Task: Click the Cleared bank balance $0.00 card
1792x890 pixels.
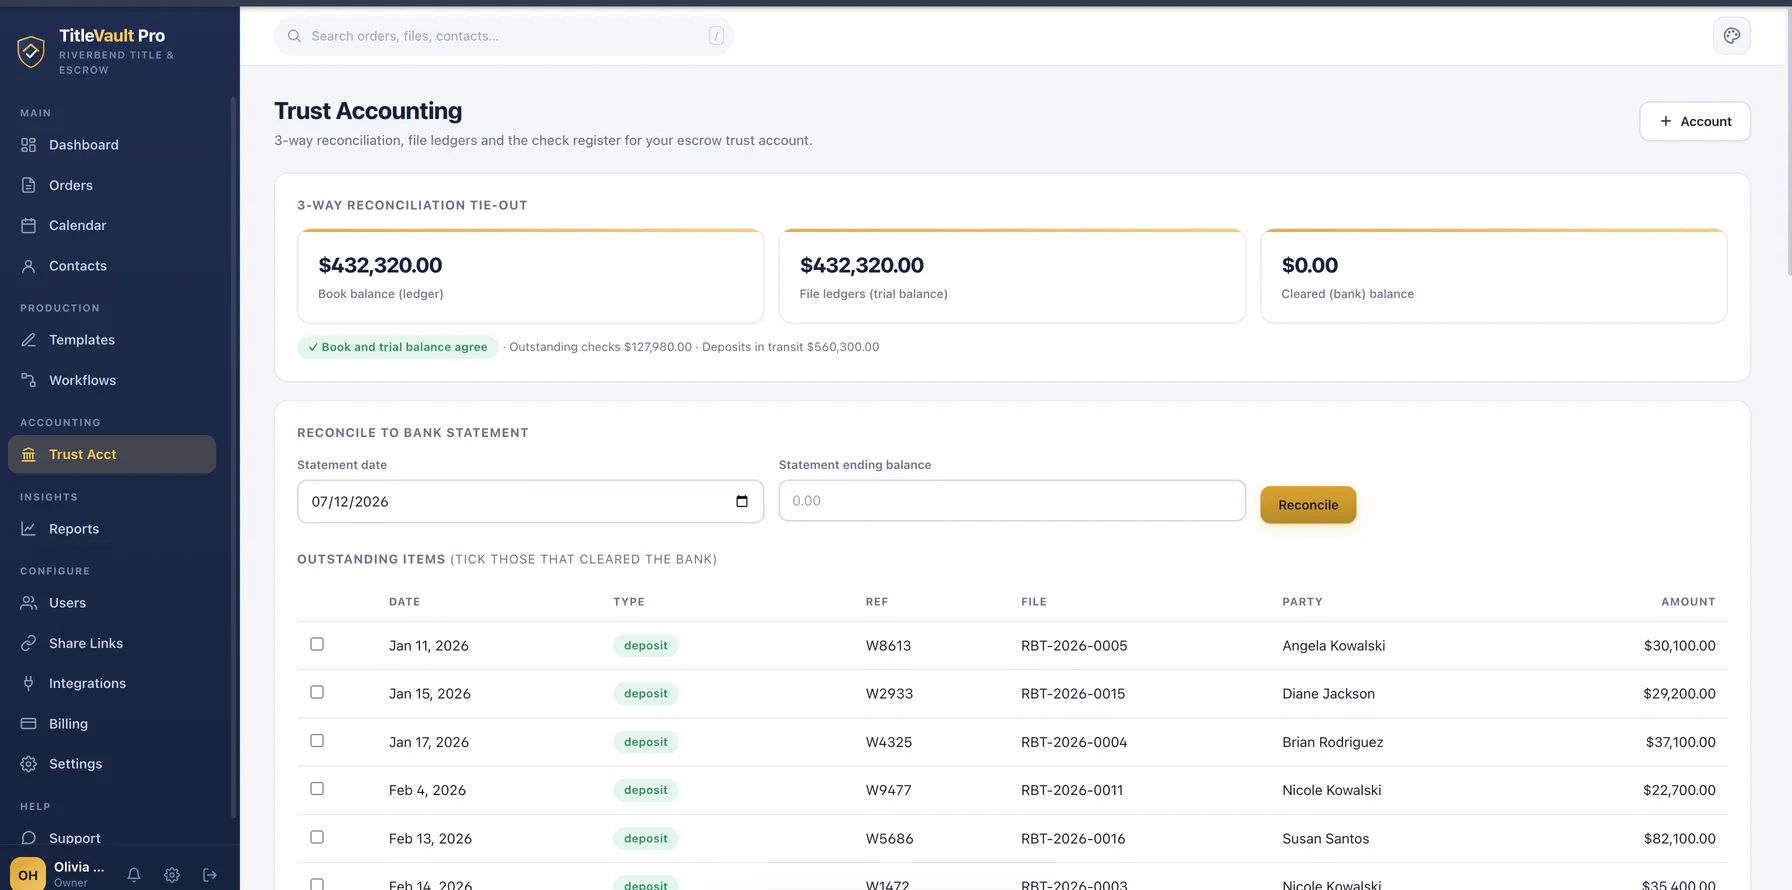Action: (1494, 276)
